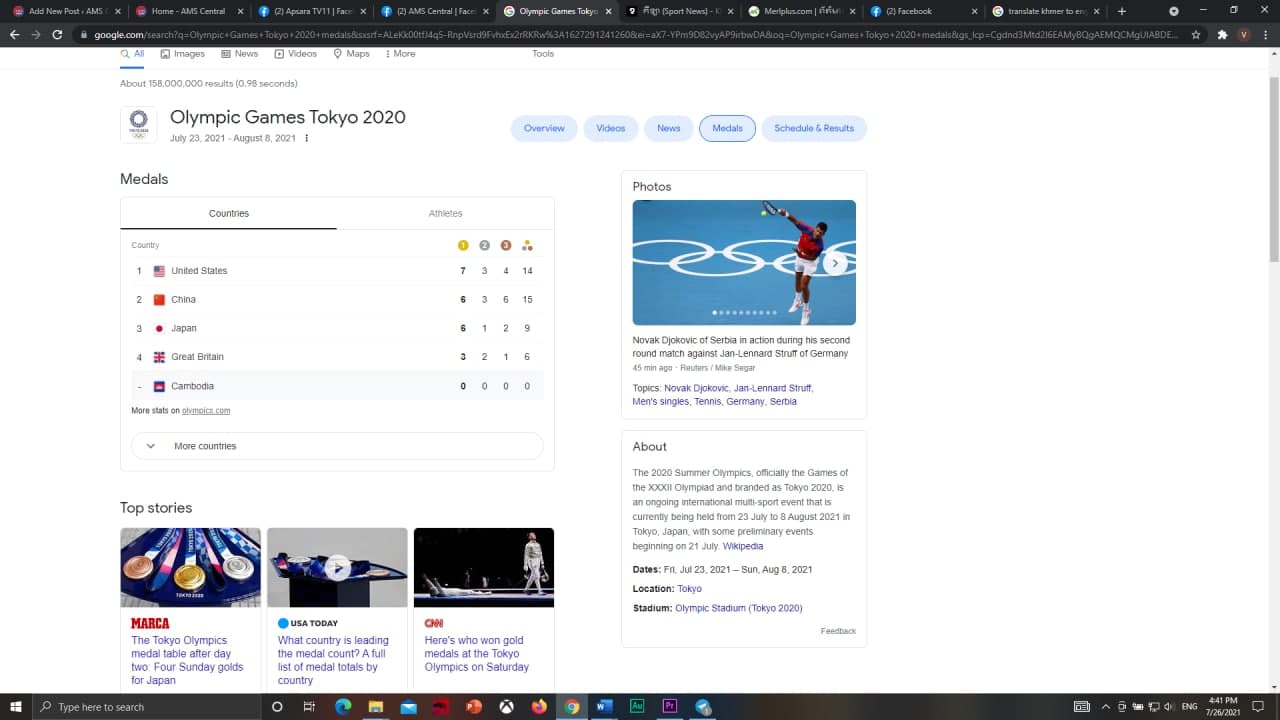
Task: Close the Olympic Games Tokyo tab
Action: click(x=608, y=11)
